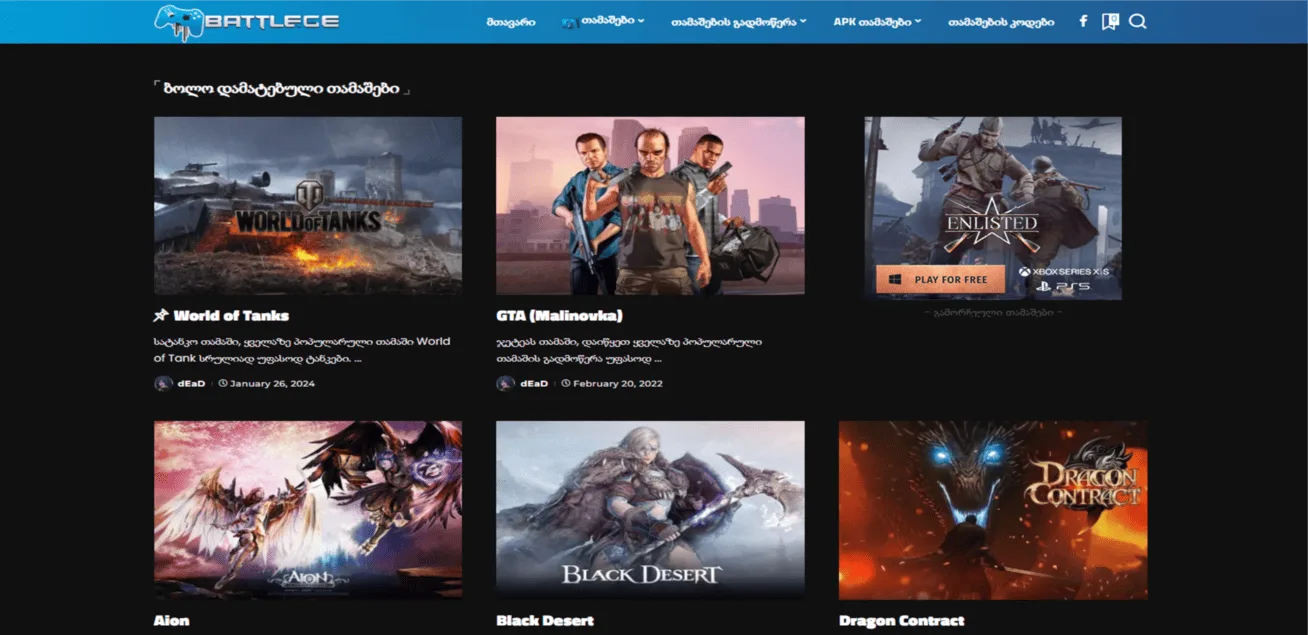The width and height of the screenshot is (1308, 635).
Task: Open the Aion thumbnail image
Action: coord(308,510)
